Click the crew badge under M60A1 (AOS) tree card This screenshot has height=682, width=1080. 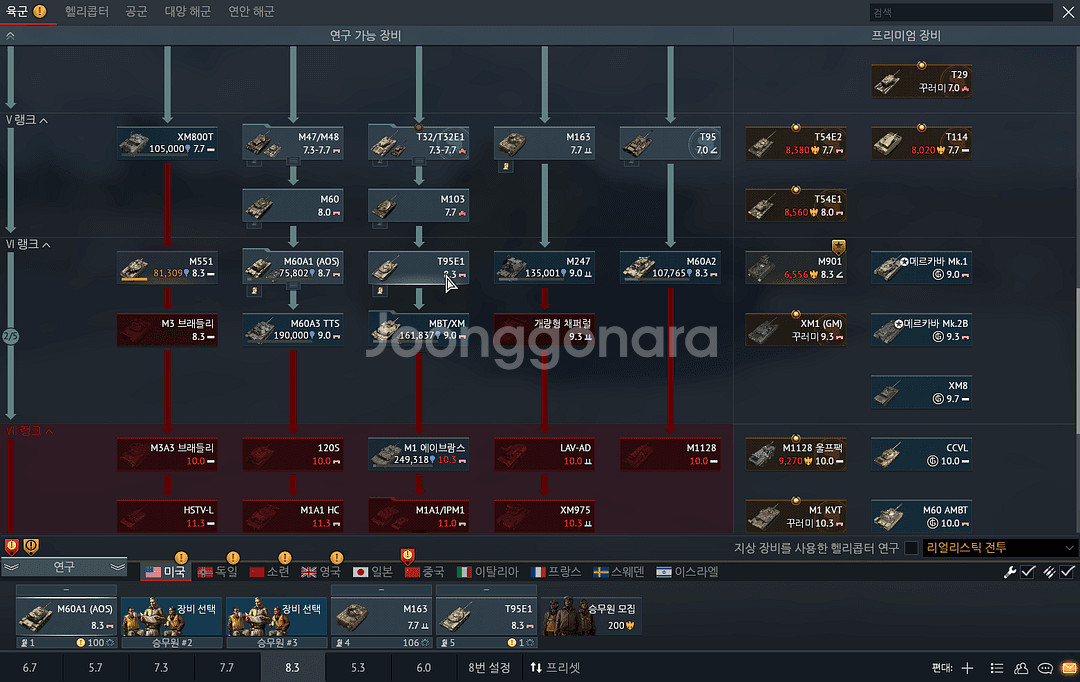pos(254,291)
